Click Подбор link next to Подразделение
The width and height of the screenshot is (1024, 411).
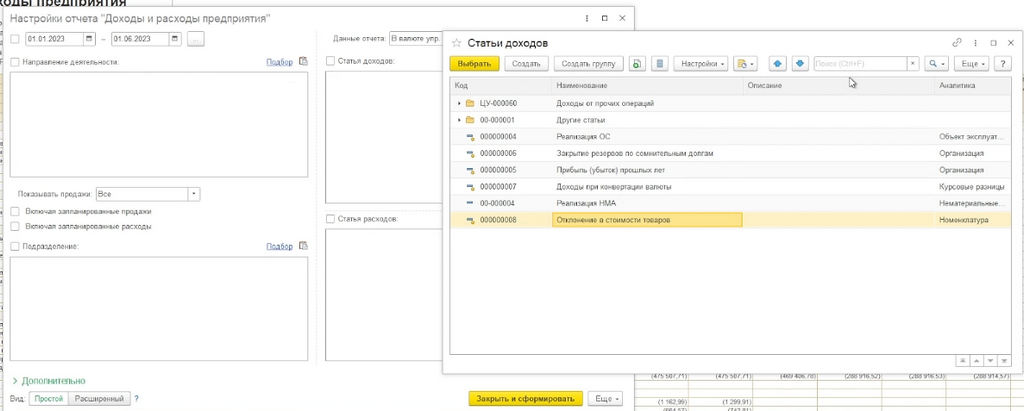click(x=280, y=246)
